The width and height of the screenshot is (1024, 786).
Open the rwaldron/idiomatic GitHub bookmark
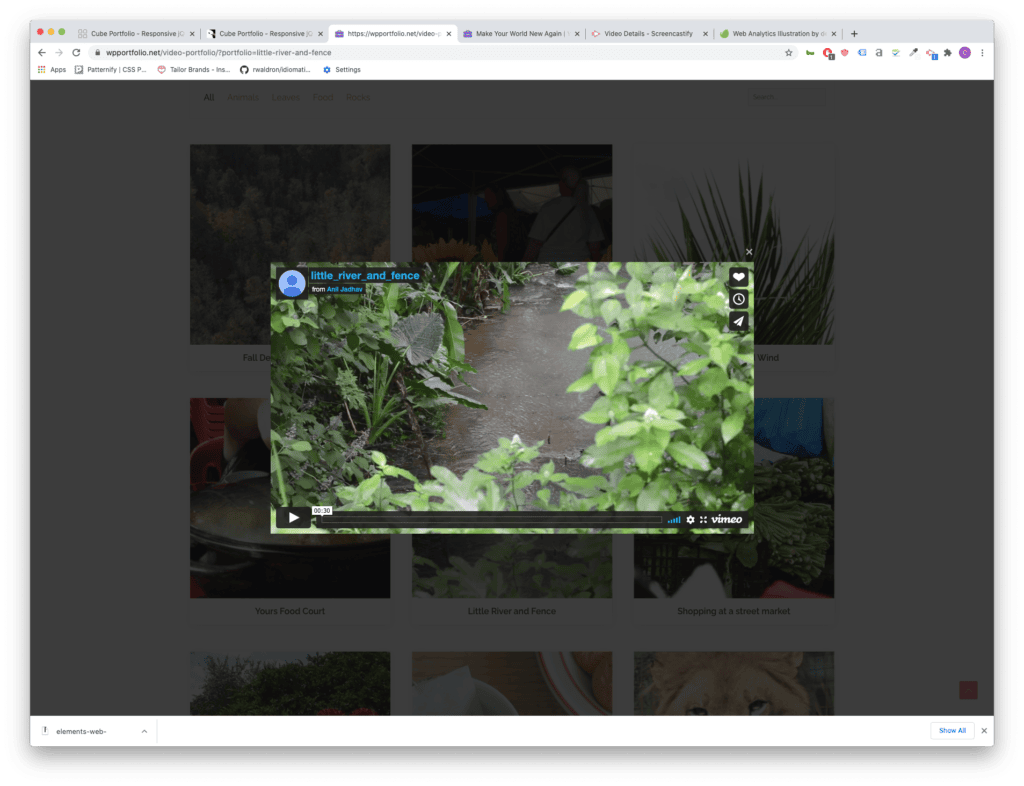click(275, 70)
